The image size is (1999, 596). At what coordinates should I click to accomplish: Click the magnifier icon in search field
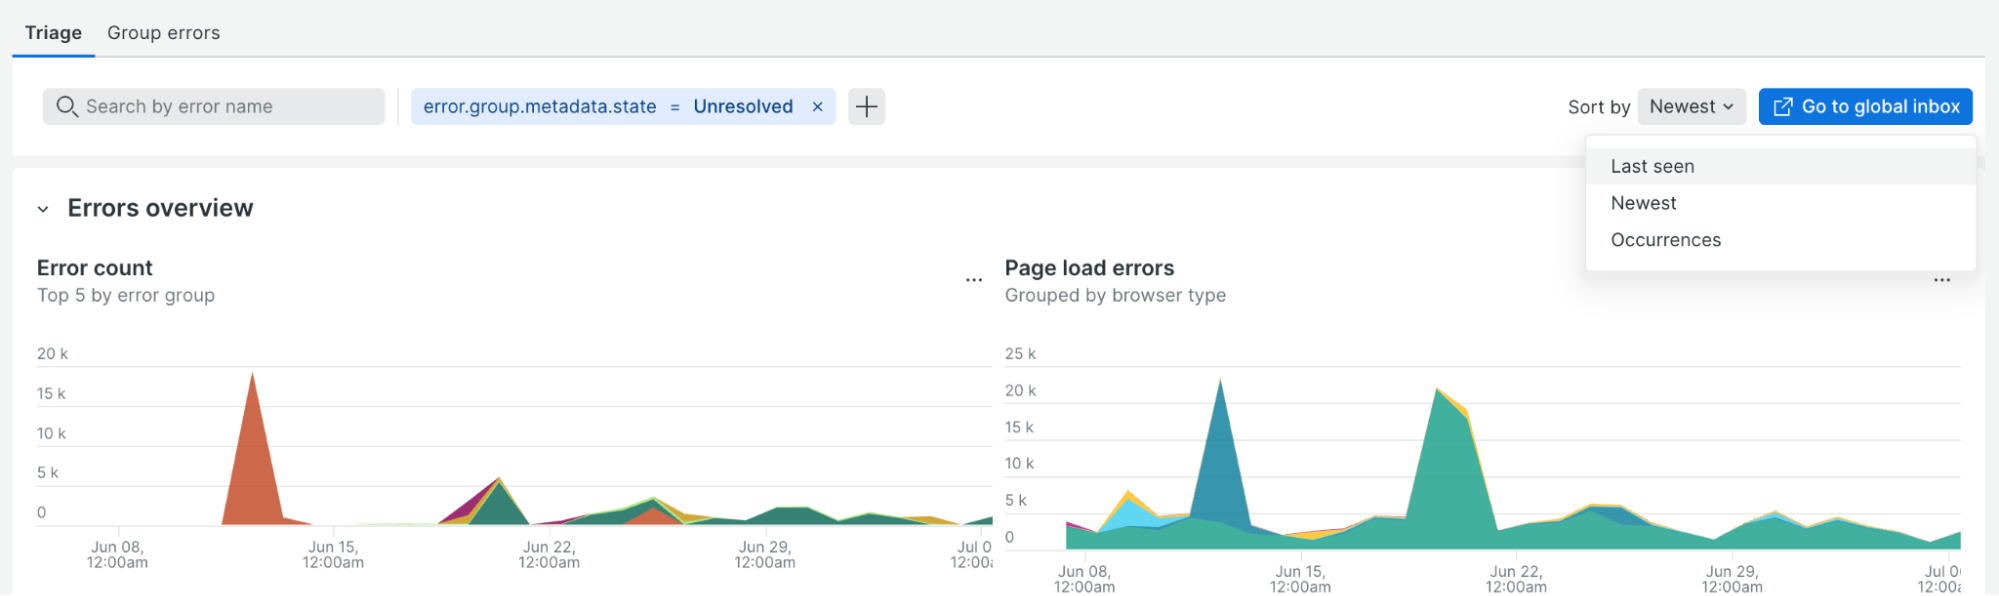click(66, 107)
